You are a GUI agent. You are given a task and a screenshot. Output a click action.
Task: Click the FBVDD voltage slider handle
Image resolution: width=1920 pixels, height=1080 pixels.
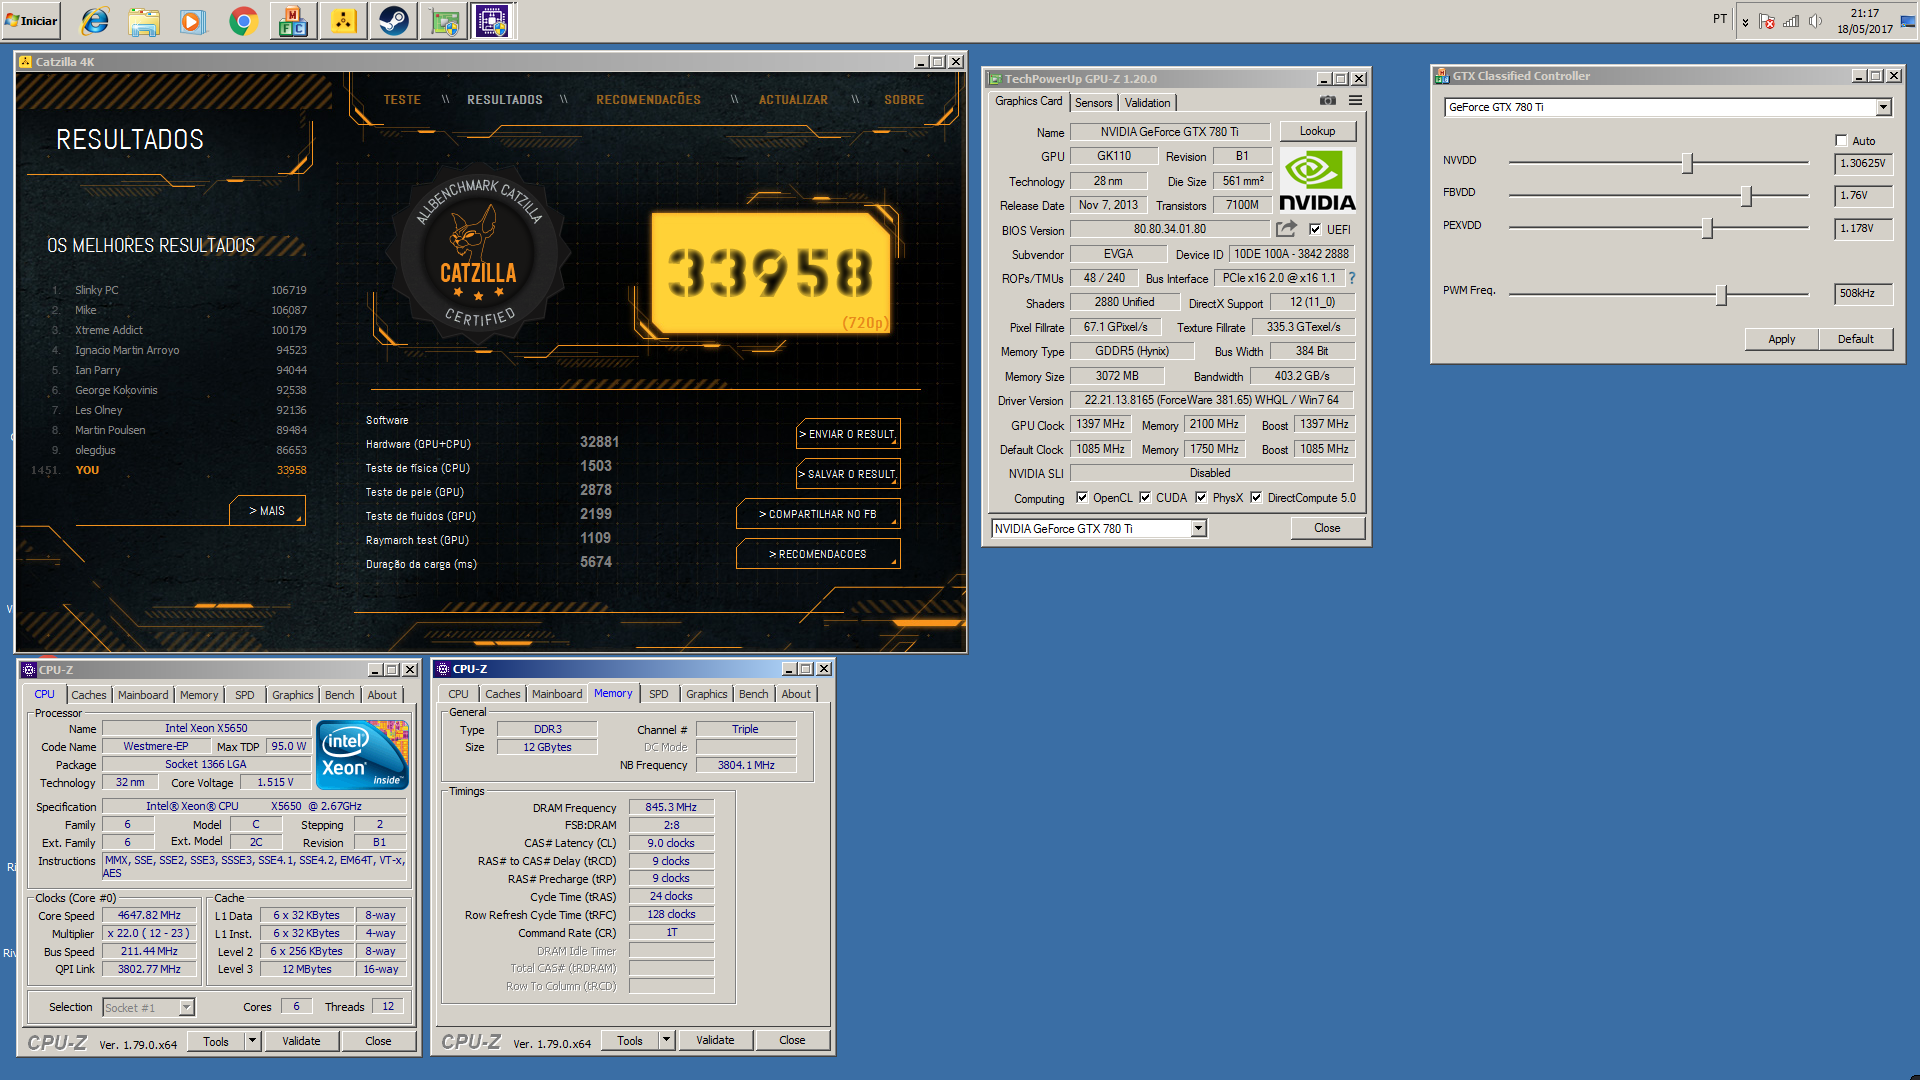coord(1746,196)
